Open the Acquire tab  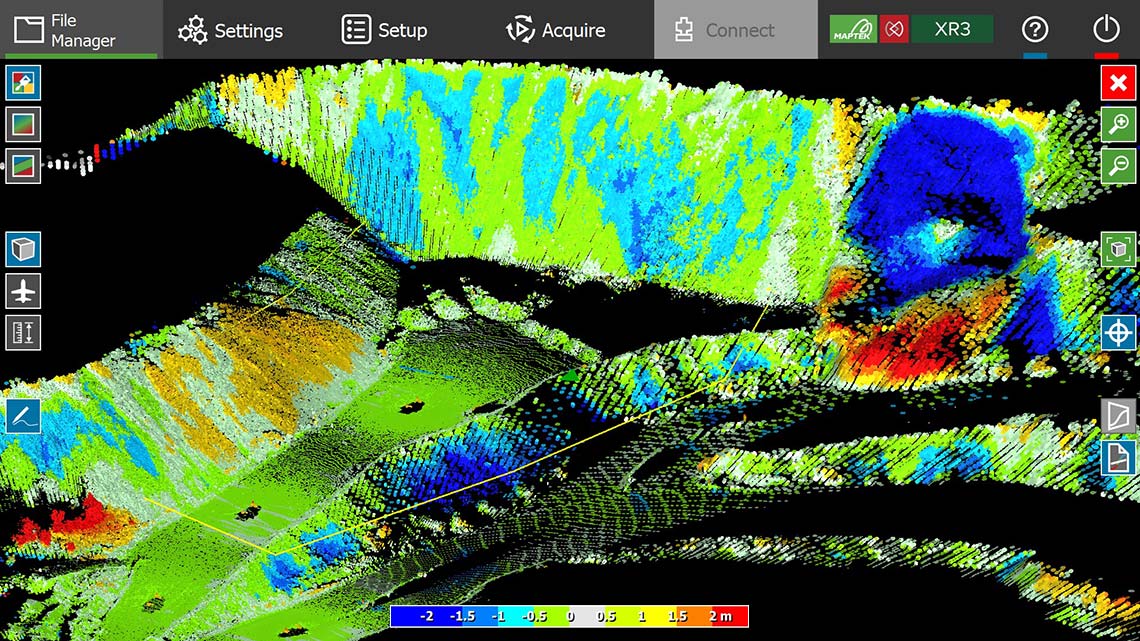click(x=555, y=30)
